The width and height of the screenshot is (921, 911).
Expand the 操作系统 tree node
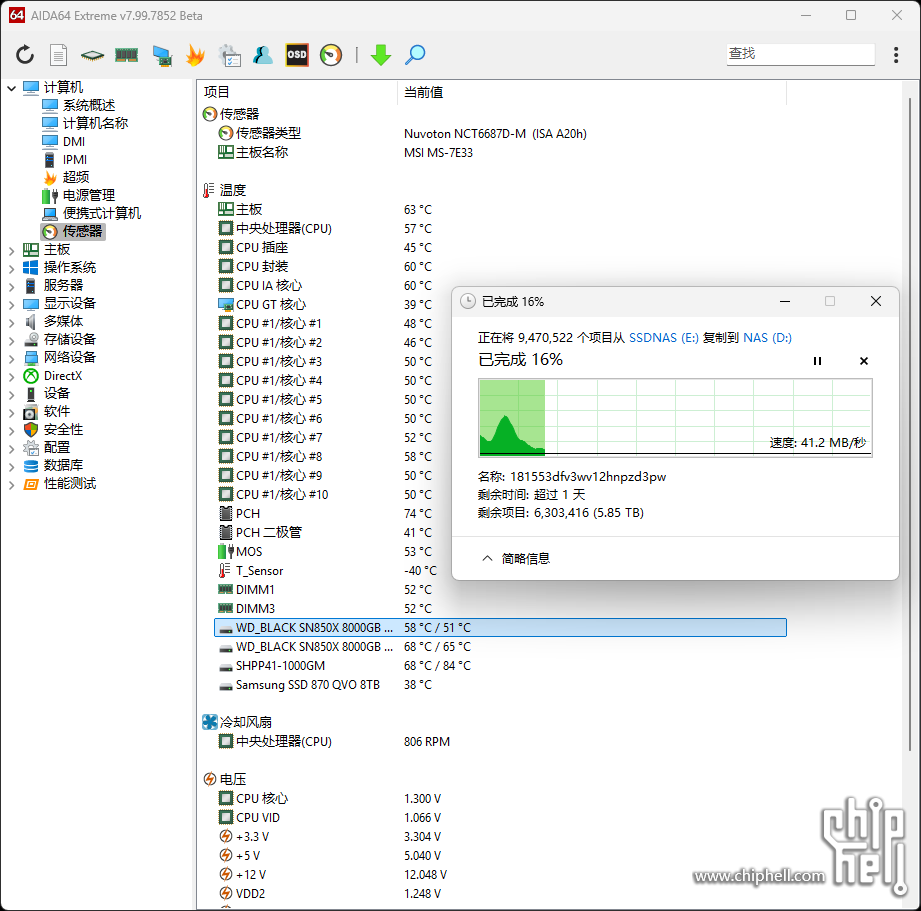click(x=11, y=269)
